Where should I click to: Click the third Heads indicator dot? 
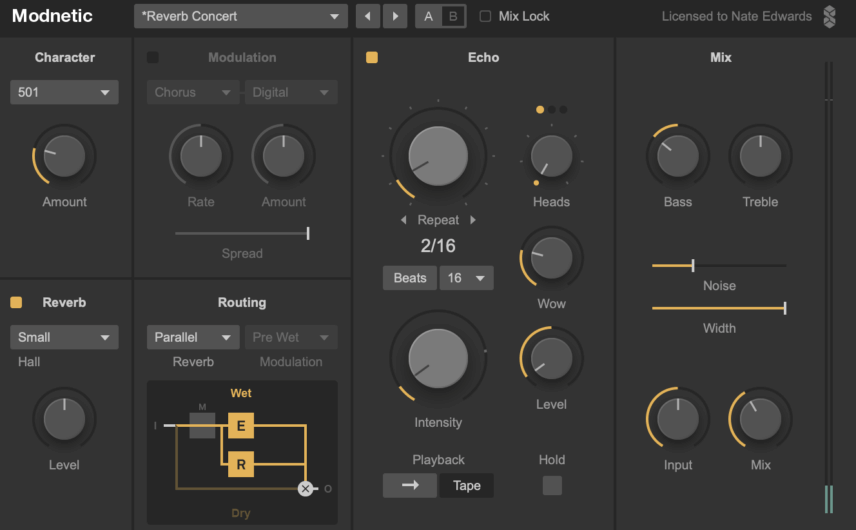click(x=563, y=110)
